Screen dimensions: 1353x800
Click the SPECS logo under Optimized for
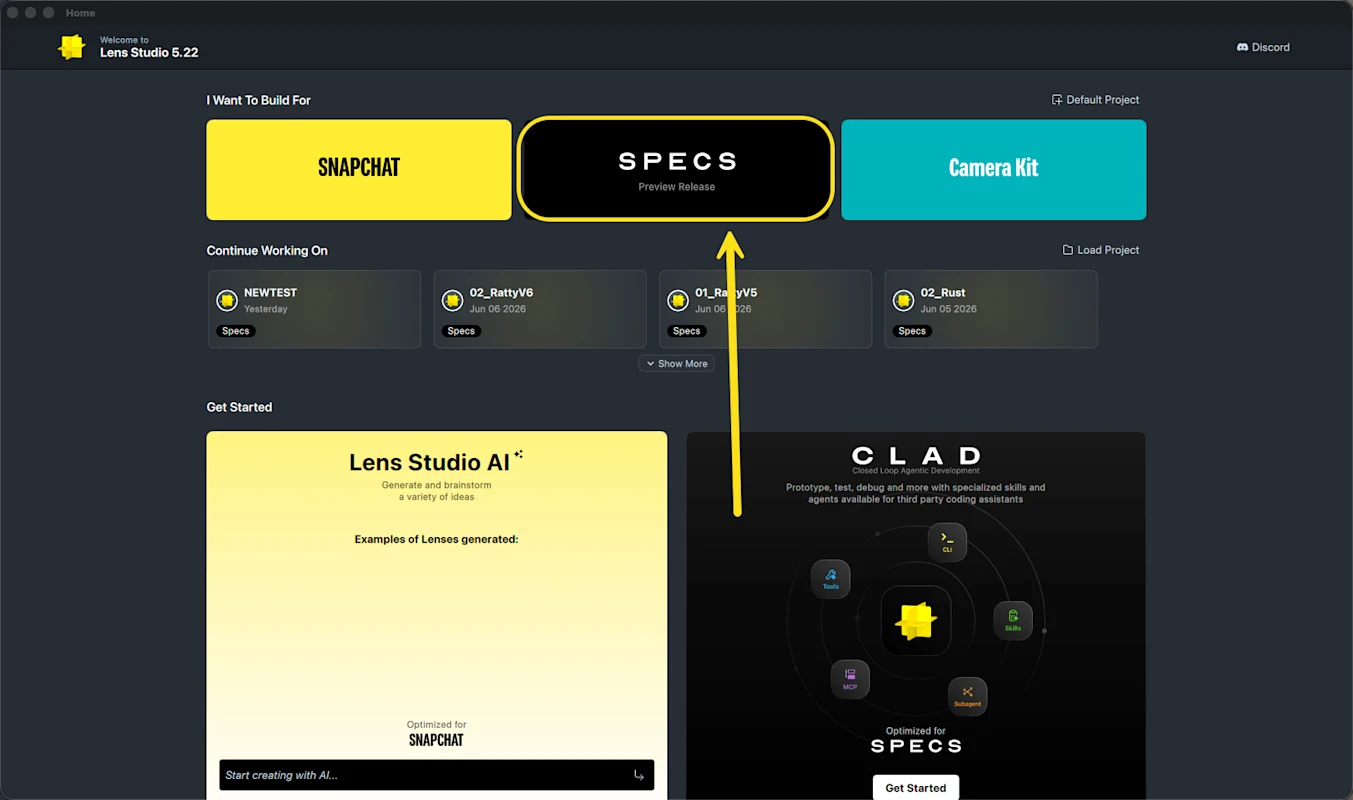[916, 746]
